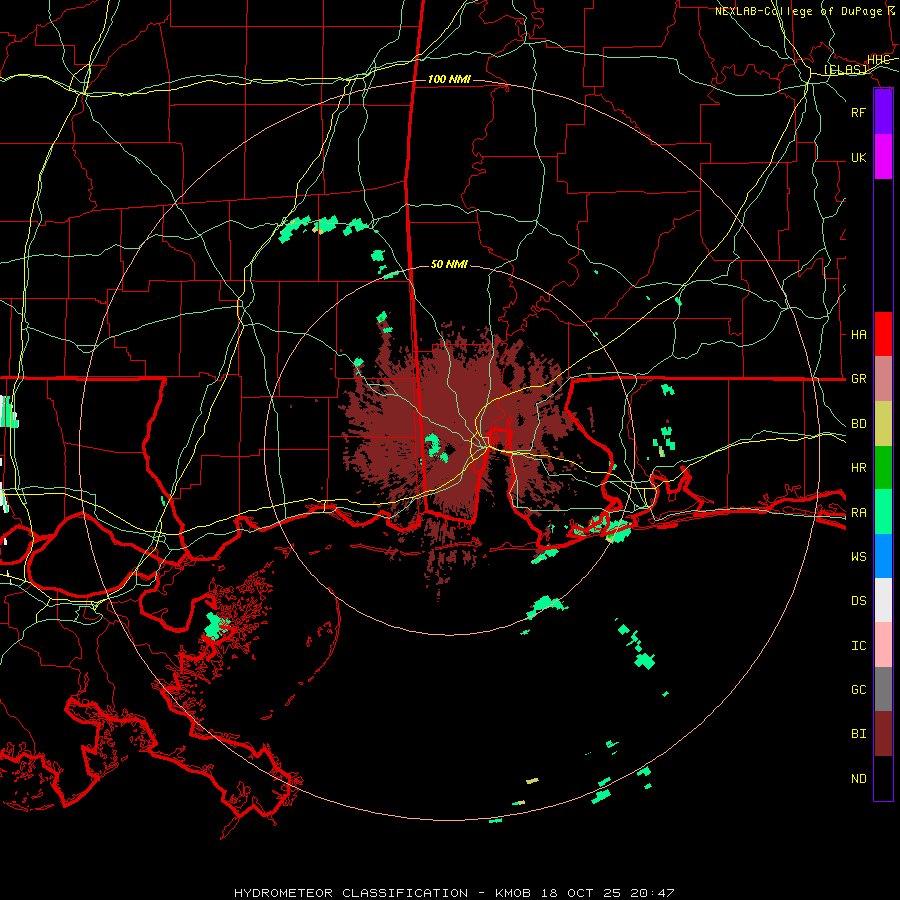
Task: Click the magenta UK color swatch in legend
Action: 883,157
